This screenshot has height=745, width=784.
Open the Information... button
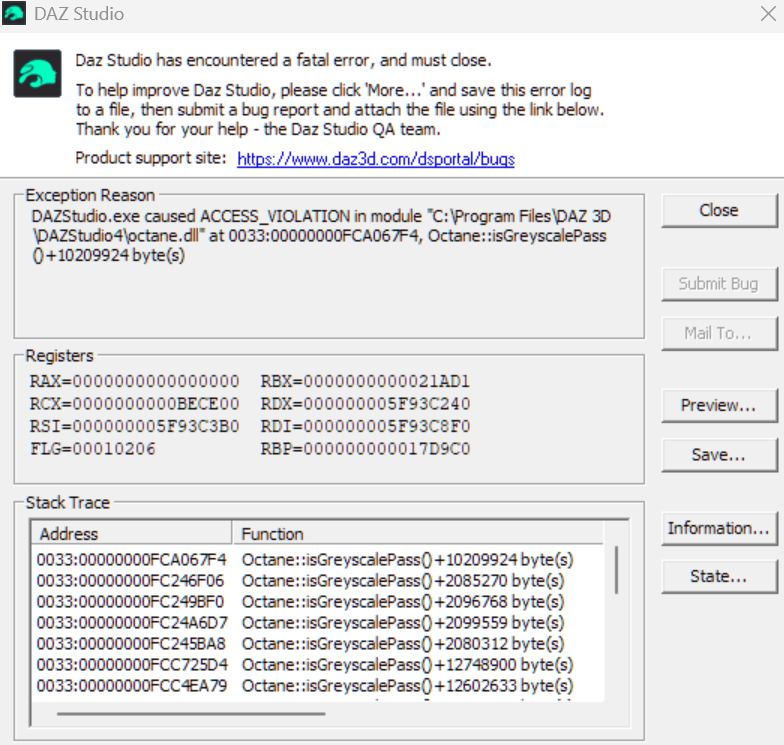click(x=719, y=528)
